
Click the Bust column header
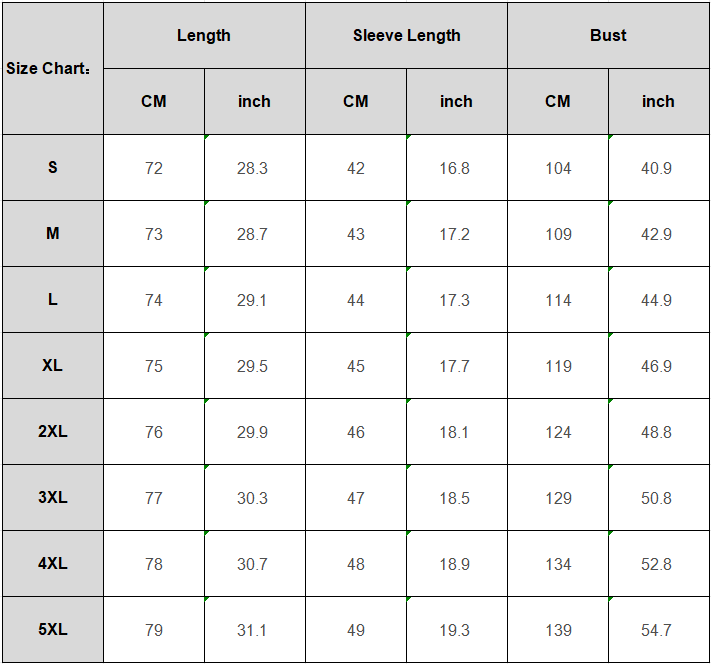(608, 36)
